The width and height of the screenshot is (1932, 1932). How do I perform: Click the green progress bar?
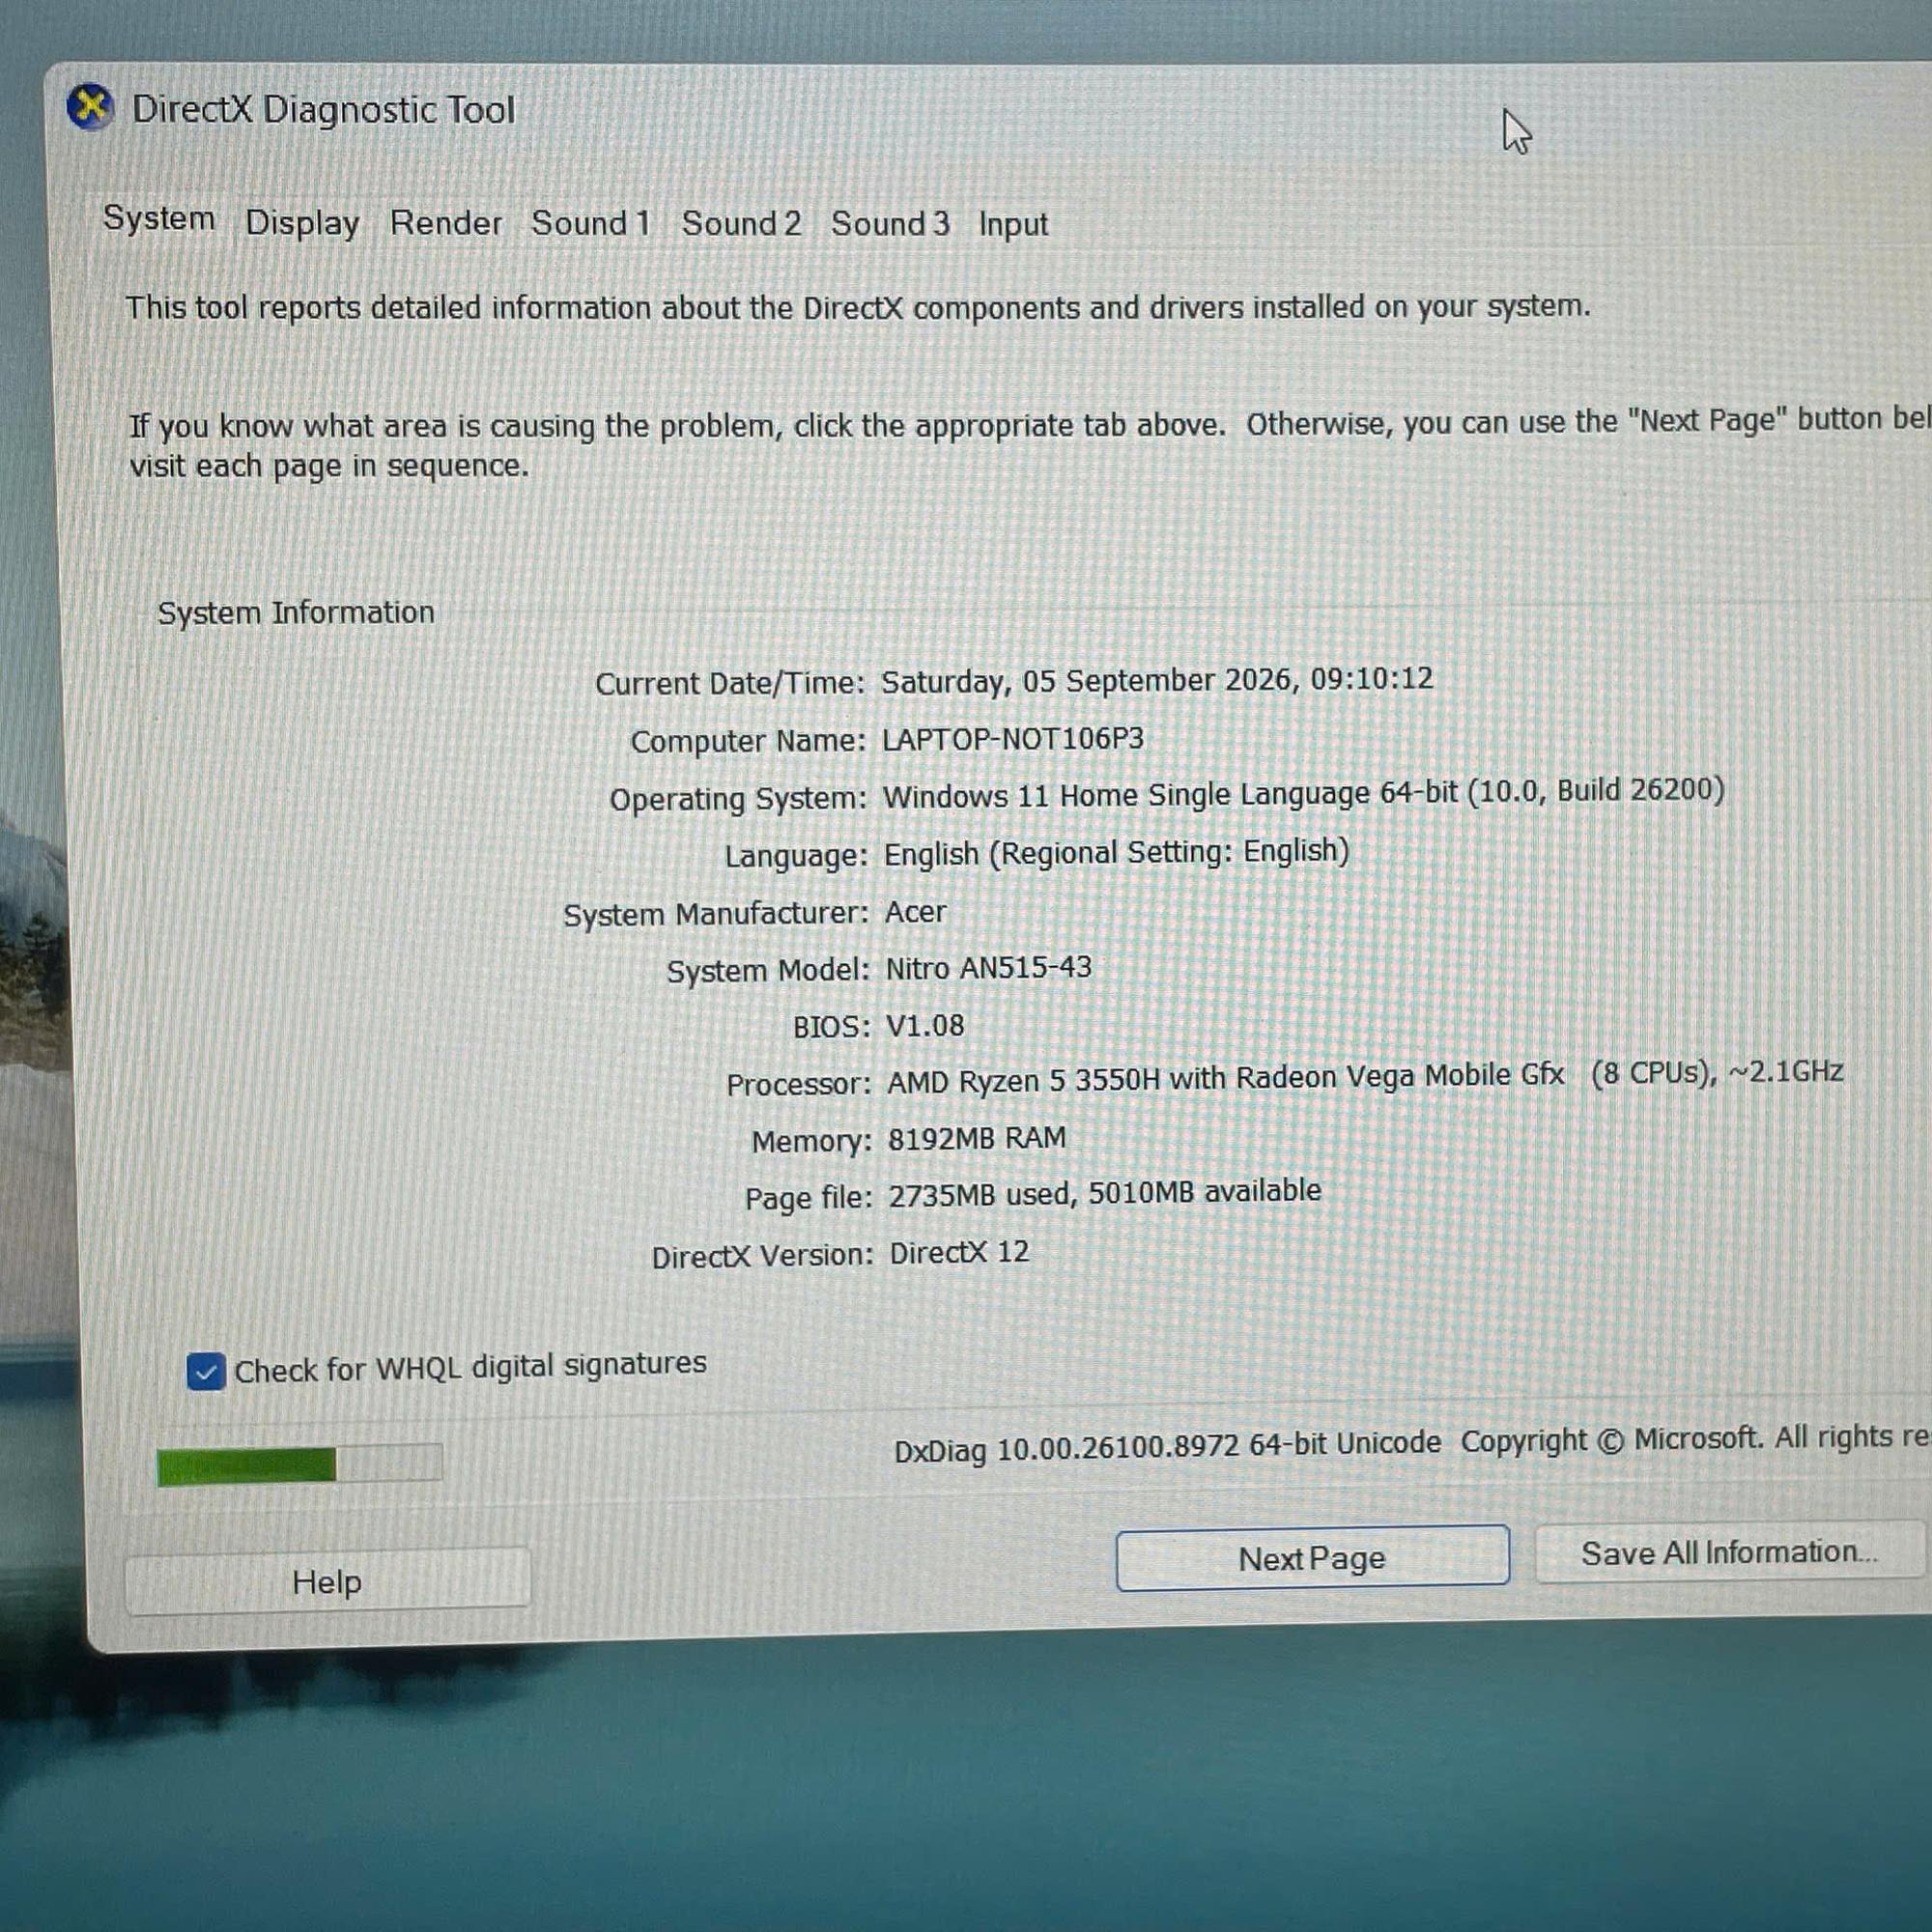pos(299,1465)
